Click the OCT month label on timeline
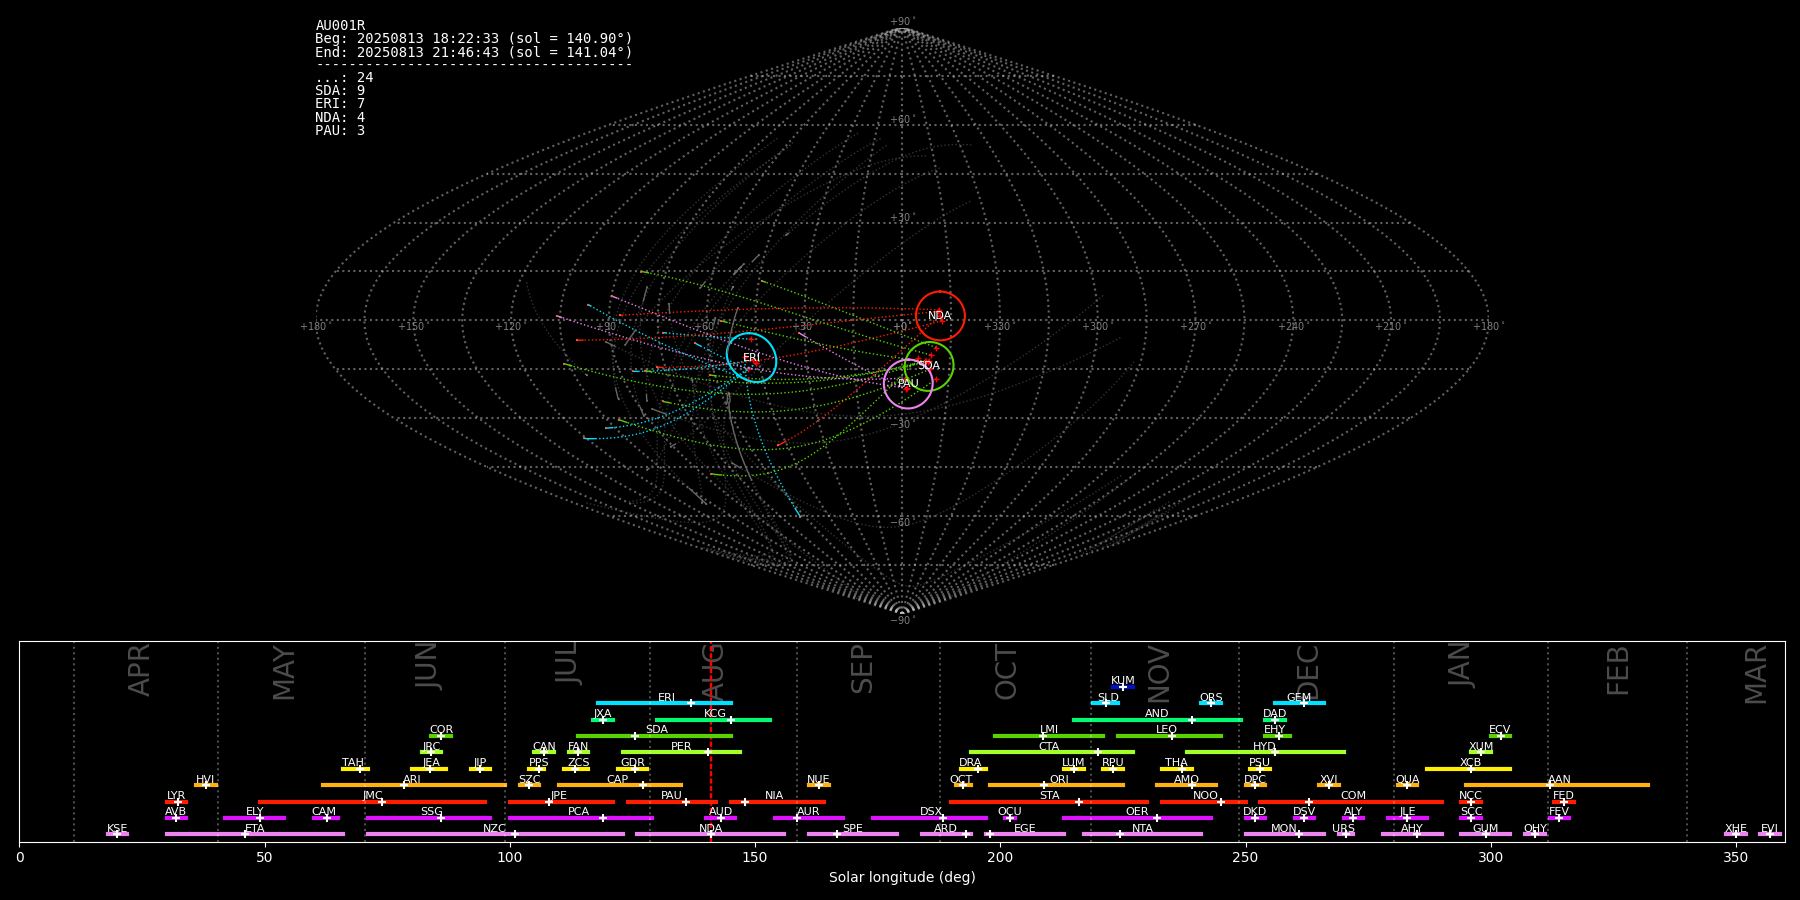Viewport: 1800px width, 900px height. click(1006, 672)
